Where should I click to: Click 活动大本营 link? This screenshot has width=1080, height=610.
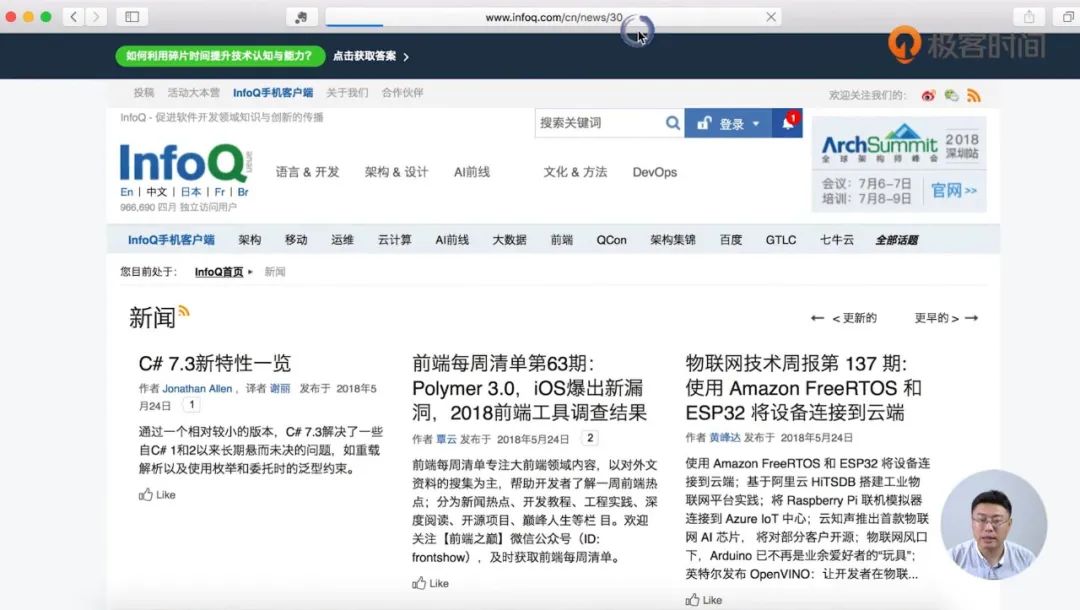194,93
